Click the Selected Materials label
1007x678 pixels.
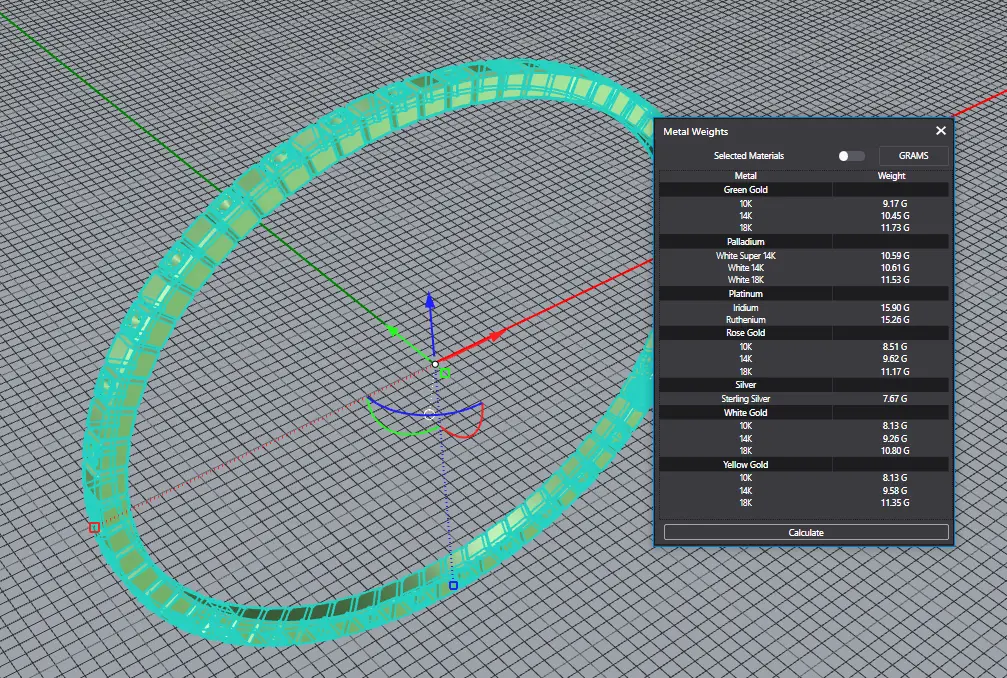(x=749, y=156)
